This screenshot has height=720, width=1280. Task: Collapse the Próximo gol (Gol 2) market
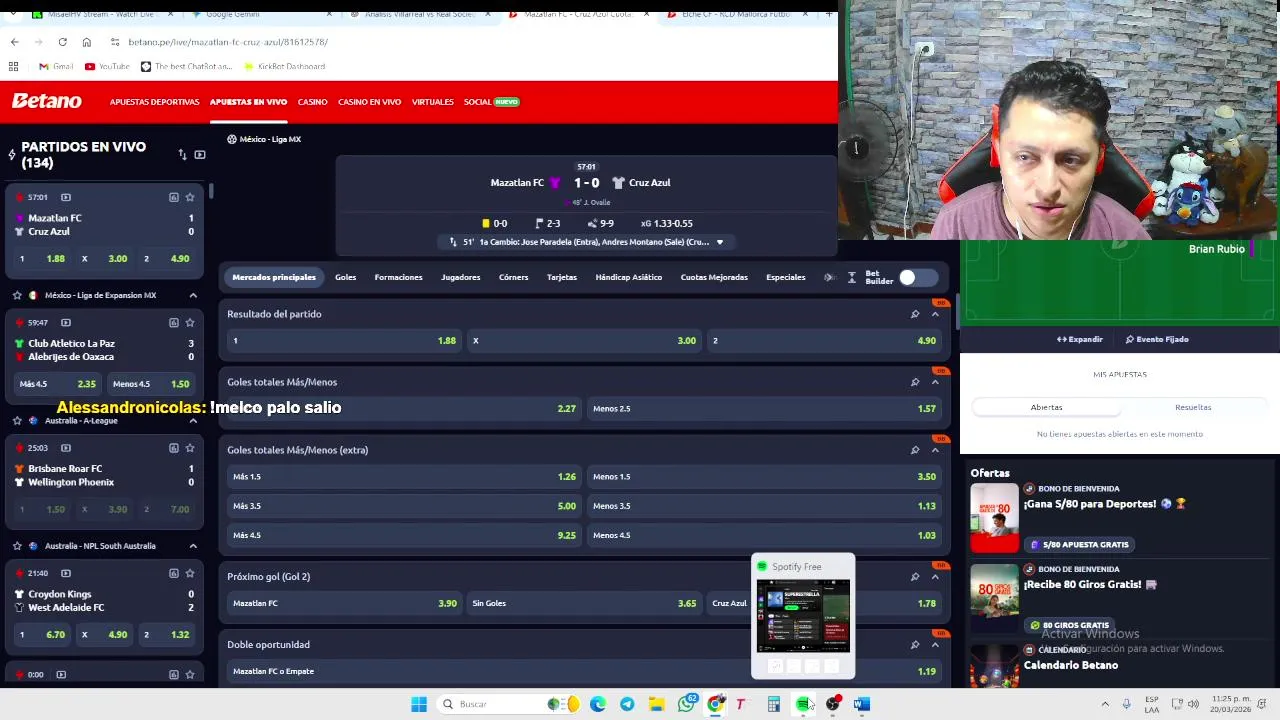(935, 577)
